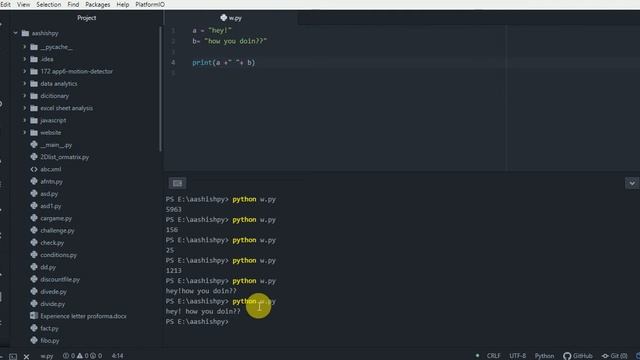Click the close X icon in status bar
The height and width of the screenshot is (360, 640).
(26, 356)
